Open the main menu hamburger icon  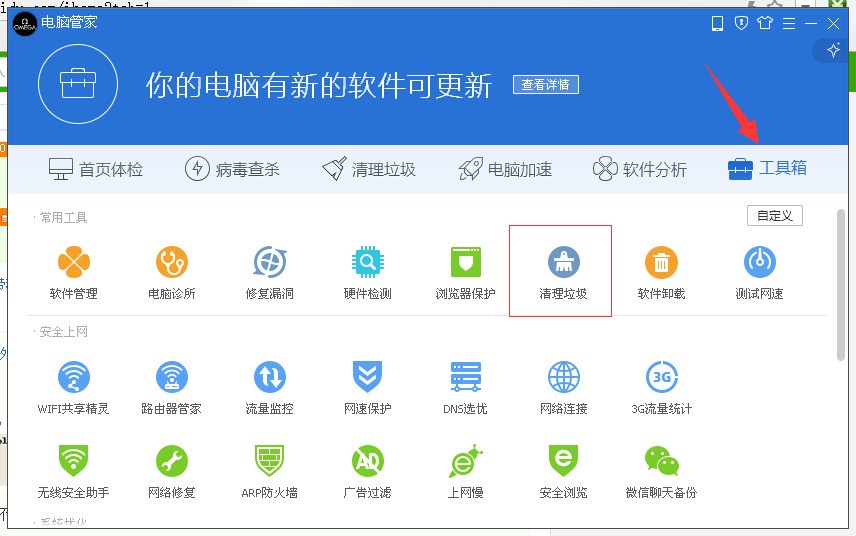tap(789, 23)
